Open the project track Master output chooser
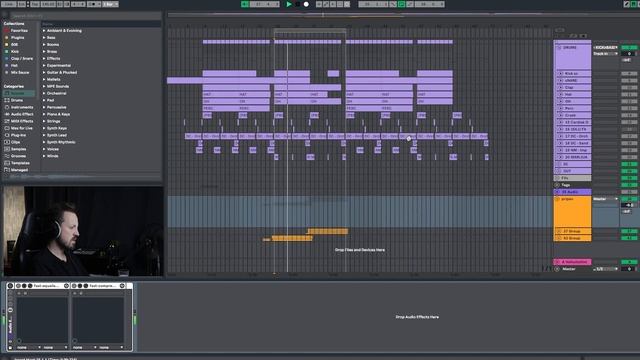This screenshot has width=640, height=360. [605, 199]
